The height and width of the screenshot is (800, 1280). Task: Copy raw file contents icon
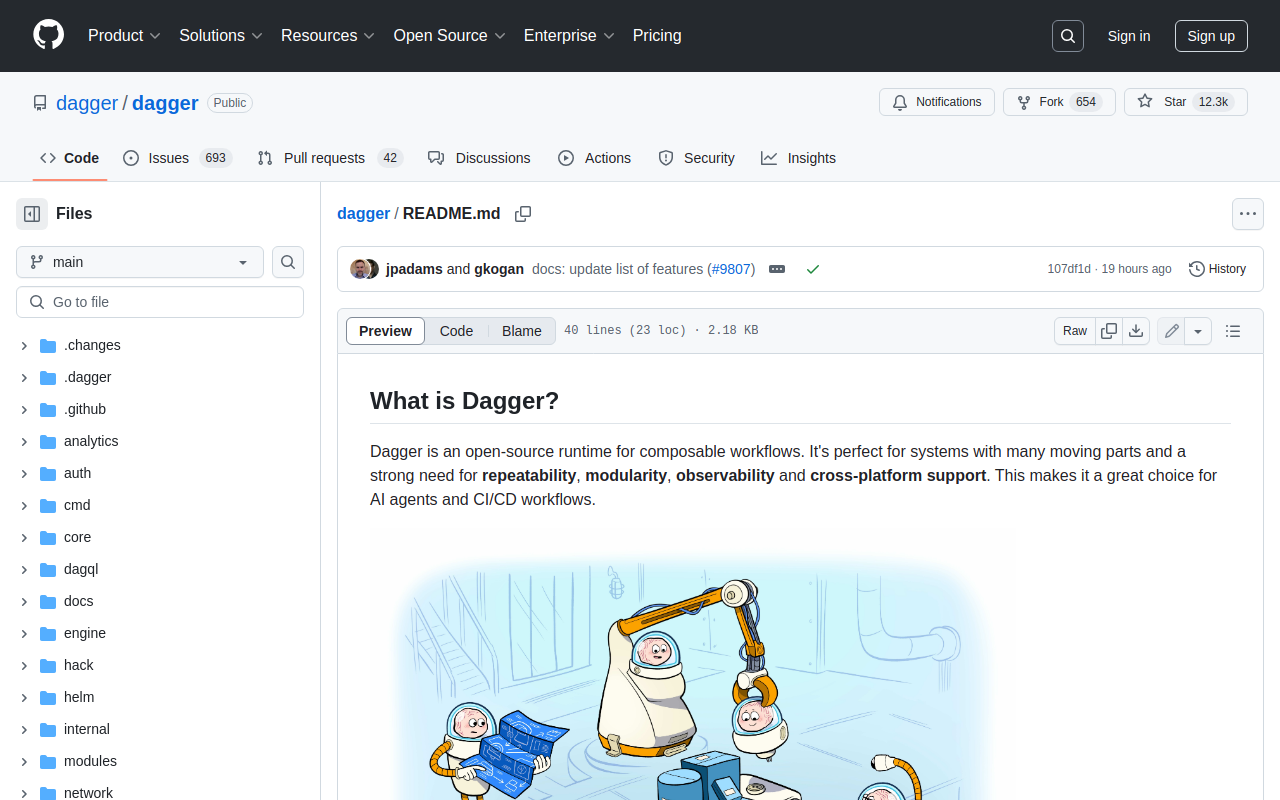pos(1109,331)
